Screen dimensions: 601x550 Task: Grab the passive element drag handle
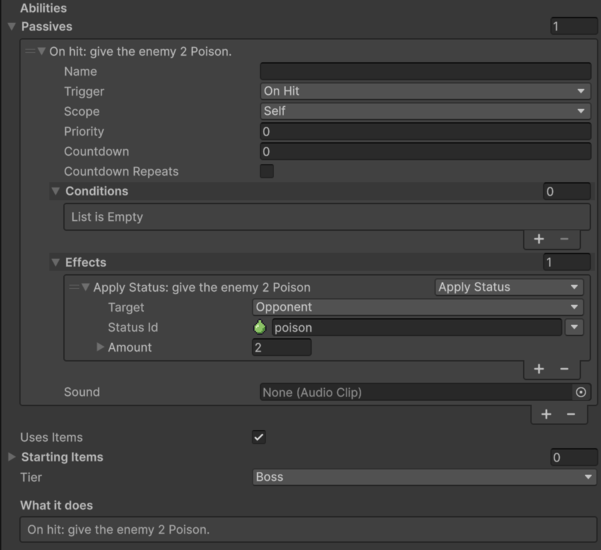(x=30, y=51)
